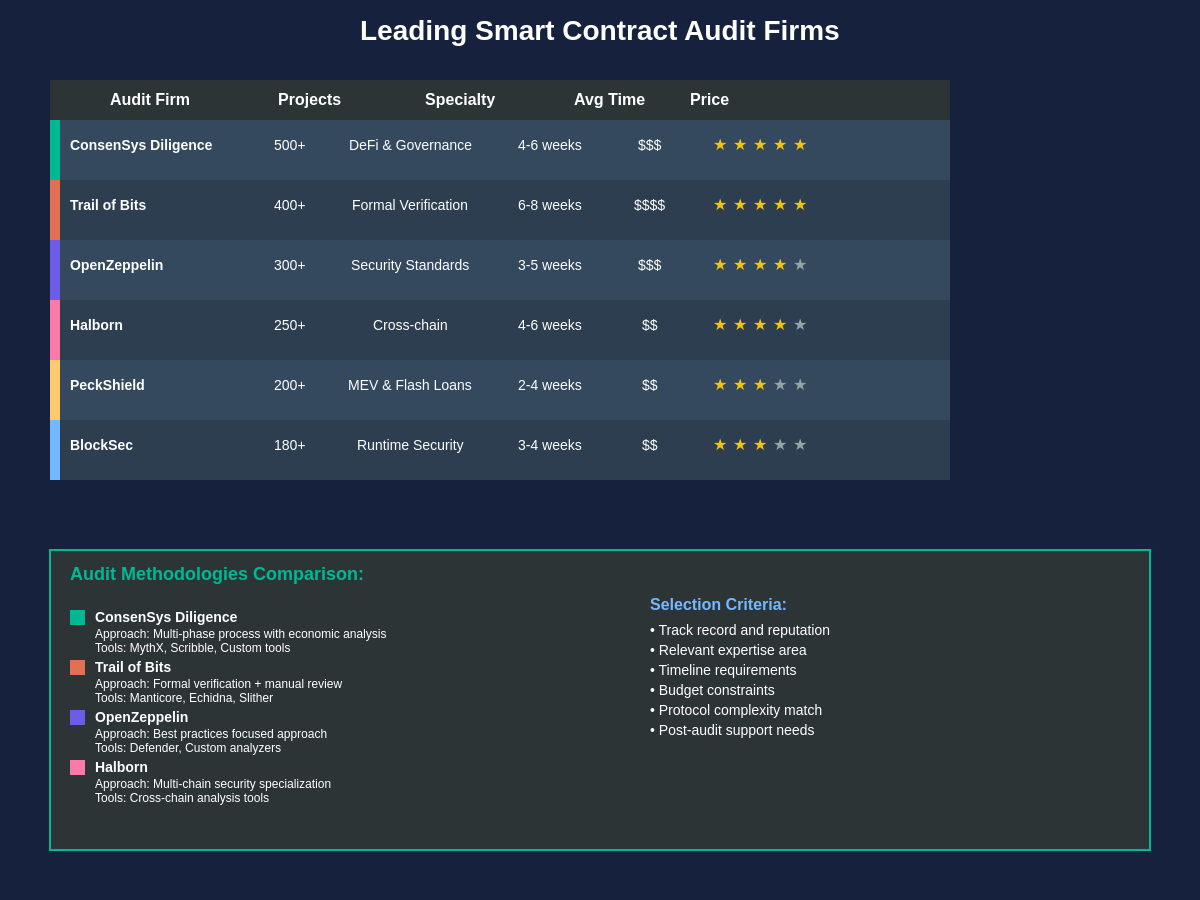The image size is (1200, 900).
Task: Click the 3-5 weeks time cell
Action: point(550,265)
